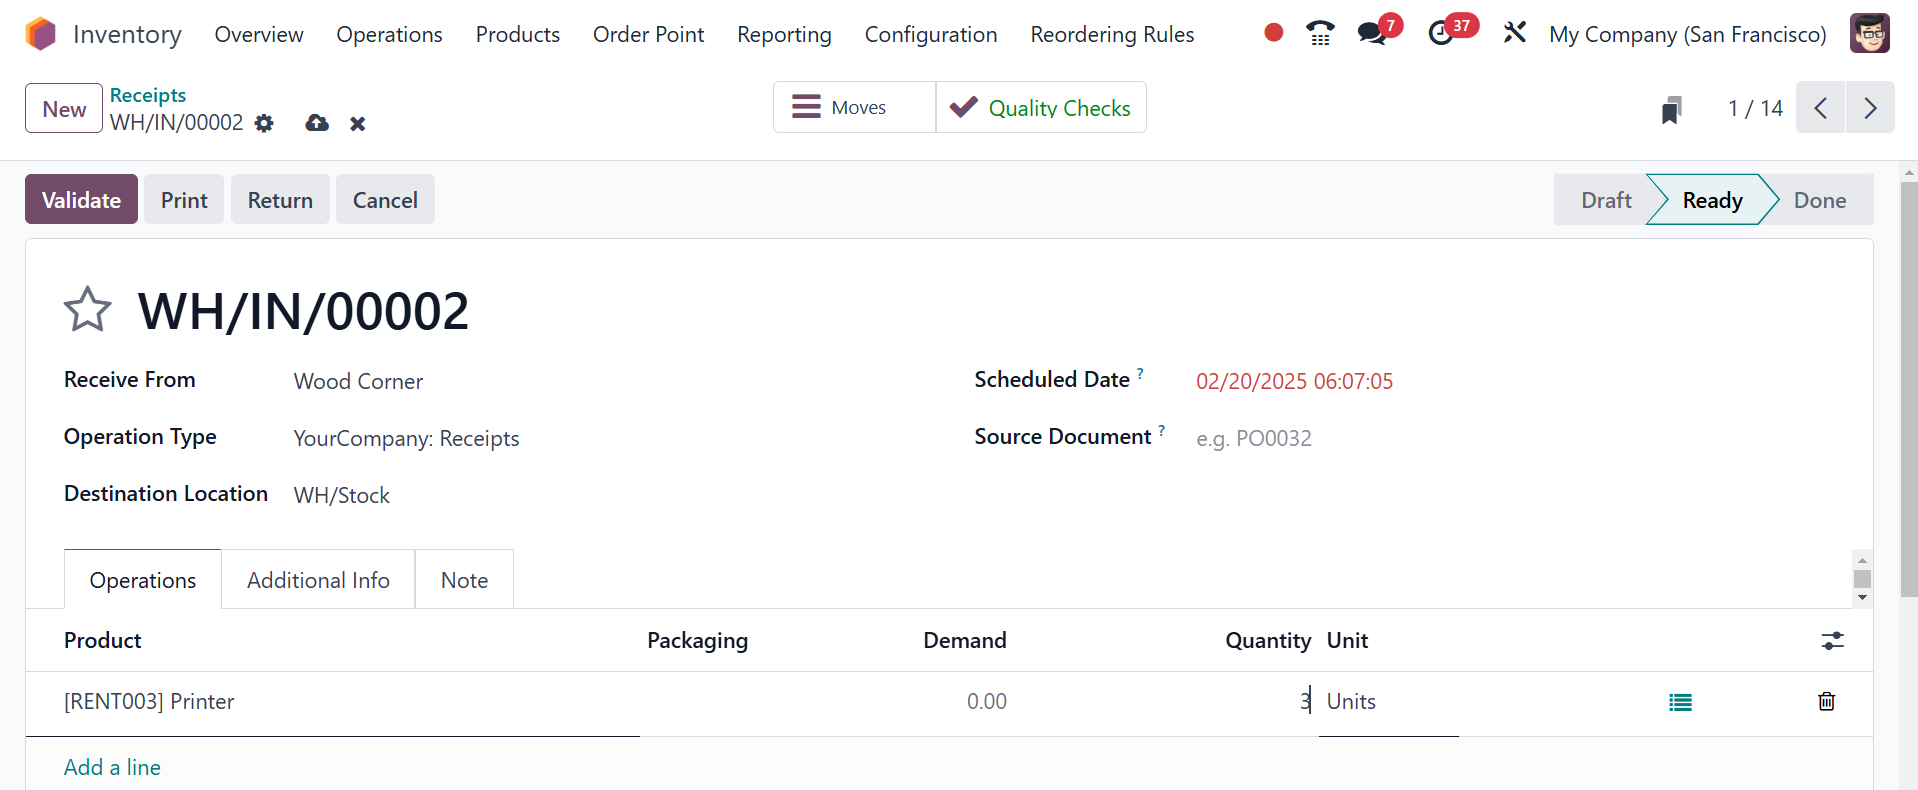This screenshot has width=1918, height=790.
Task: Delete the Printer line with trash icon
Action: [x=1826, y=702]
